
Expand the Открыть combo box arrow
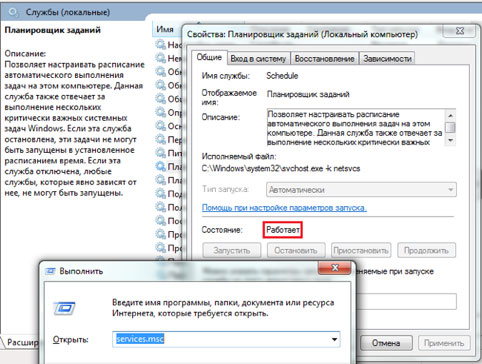pyautogui.click(x=334, y=339)
